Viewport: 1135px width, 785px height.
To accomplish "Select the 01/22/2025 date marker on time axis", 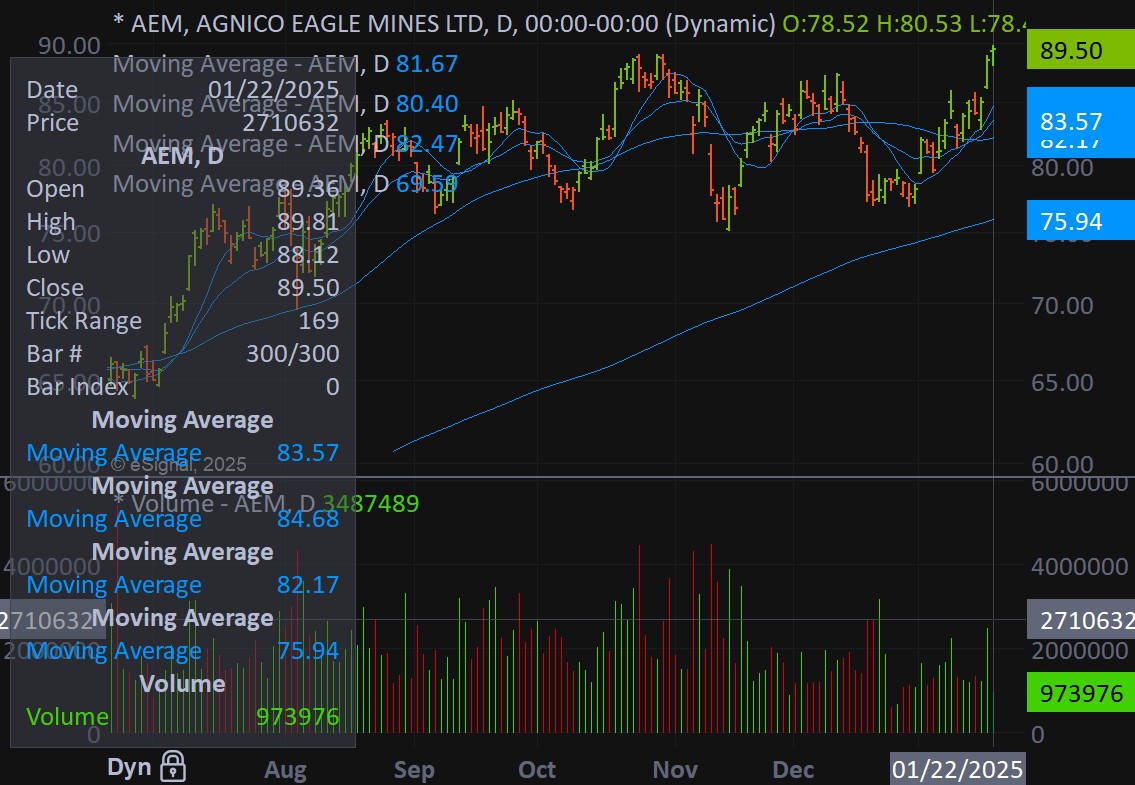I will click(x=957, y=768).
